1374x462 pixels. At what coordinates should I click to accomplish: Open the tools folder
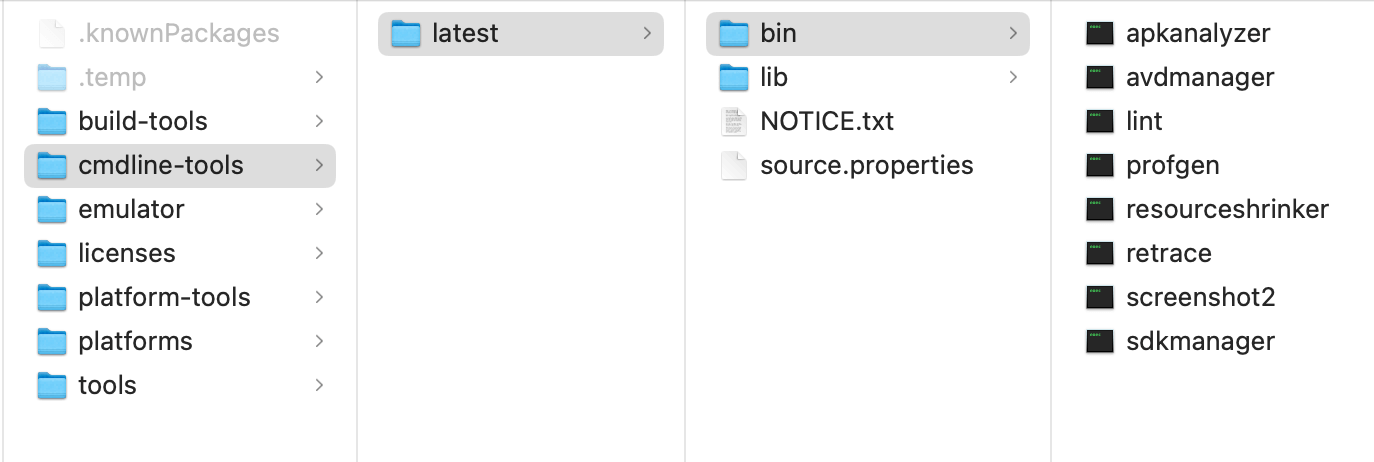(107, 386)
